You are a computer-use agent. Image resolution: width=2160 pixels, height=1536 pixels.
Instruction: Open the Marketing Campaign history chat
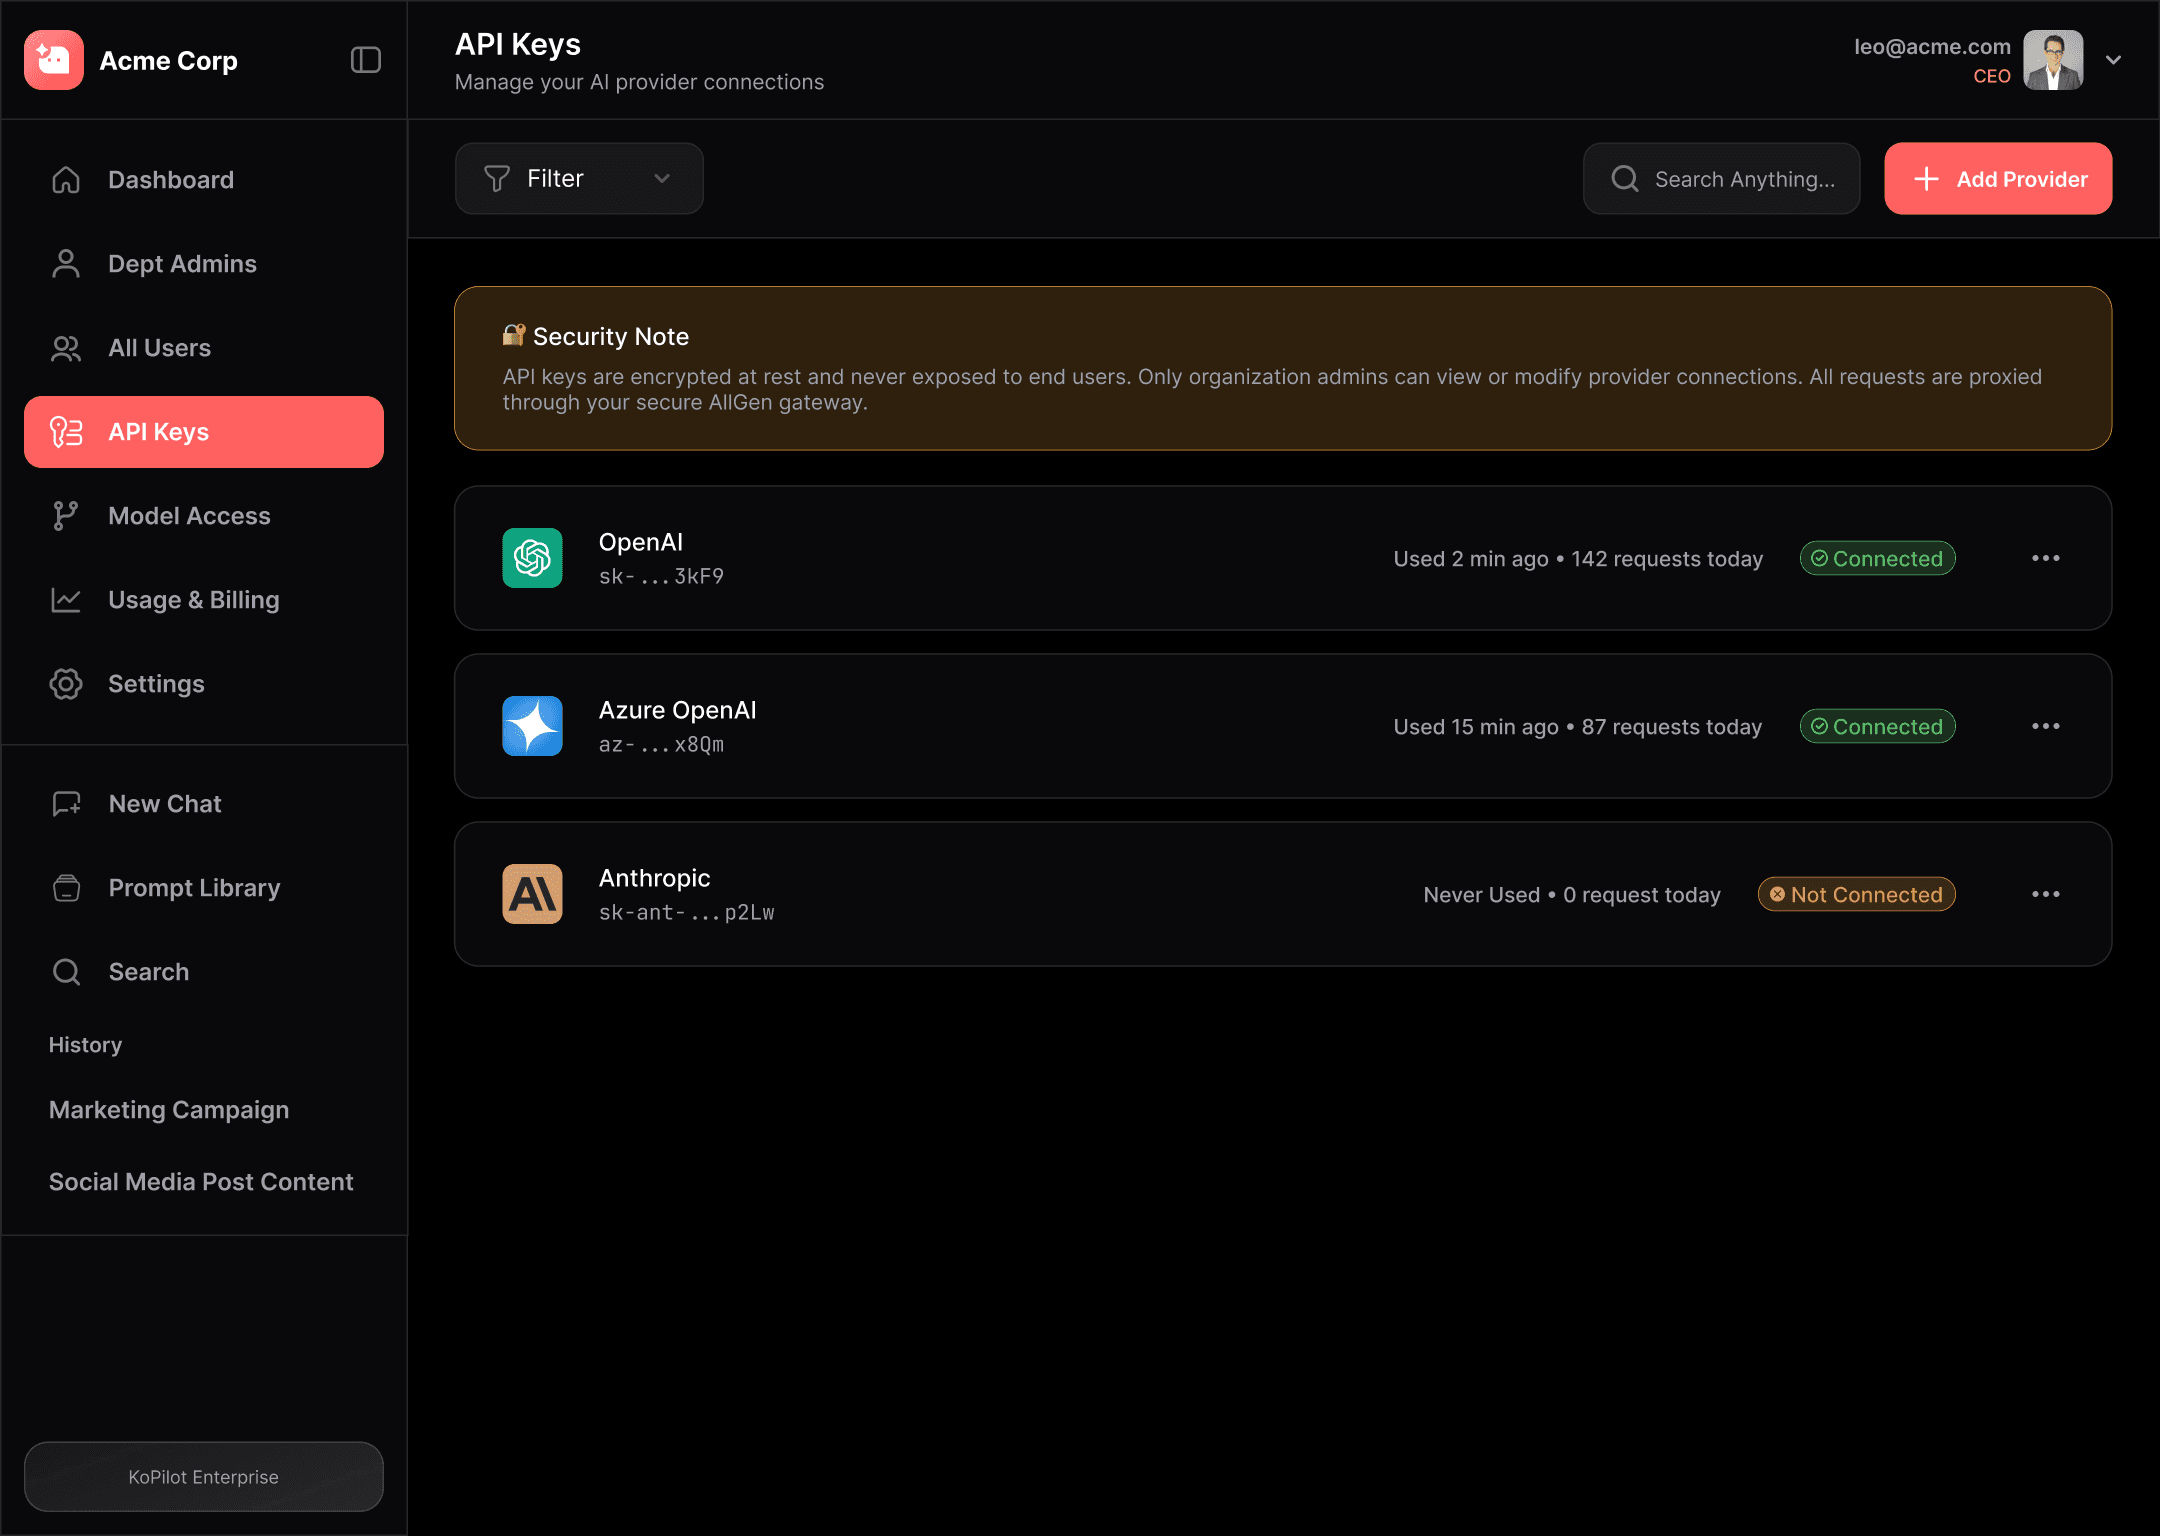169,1110
